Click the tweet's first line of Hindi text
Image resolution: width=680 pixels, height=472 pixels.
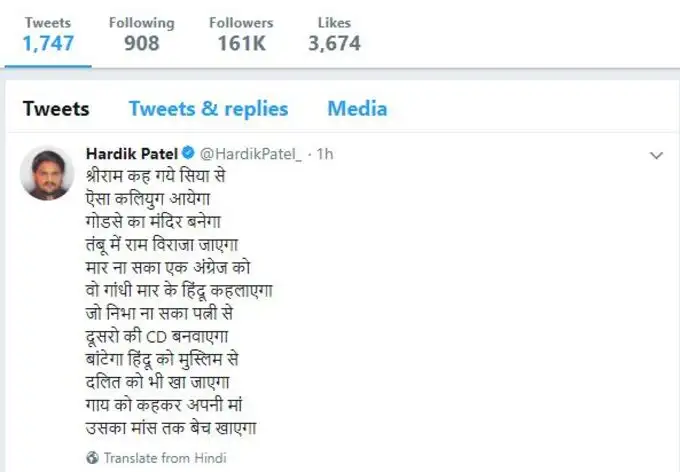156,176
